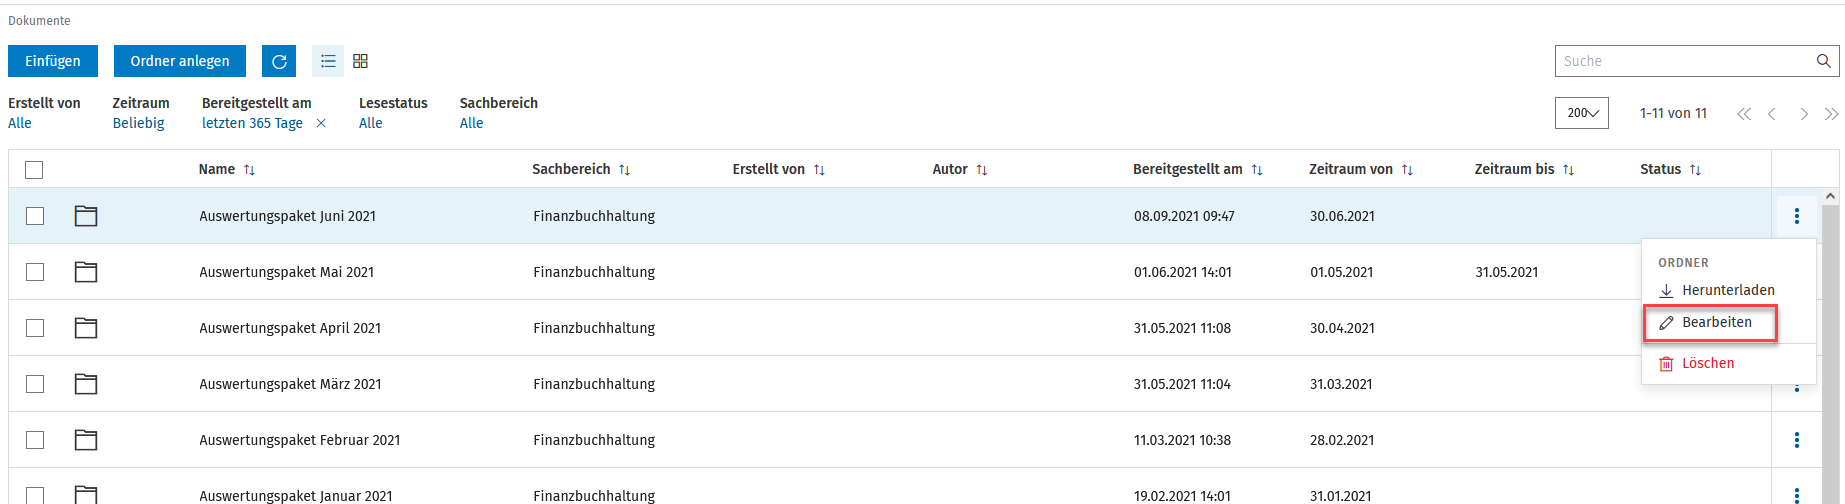Image resolution: width=1845 pixels, height=504 pixels.
Task: Open actions menu for Auswertungspaket Februar 2021
Action: pyautogui.click(x=1797, y=440)
